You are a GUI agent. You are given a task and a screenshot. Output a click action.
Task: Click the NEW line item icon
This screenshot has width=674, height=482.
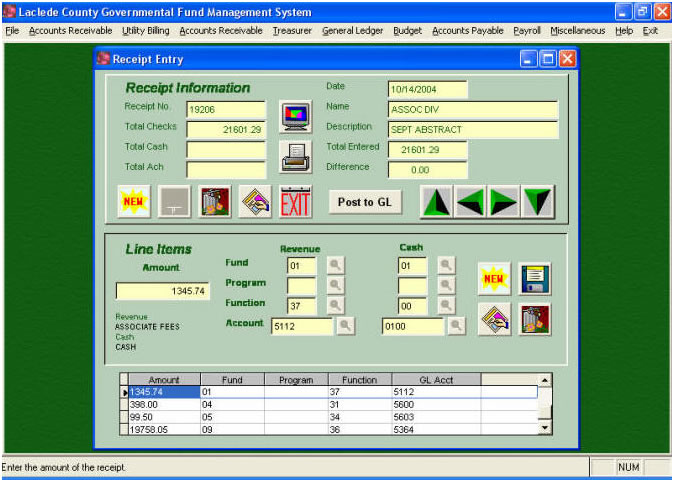click(494, 279)
